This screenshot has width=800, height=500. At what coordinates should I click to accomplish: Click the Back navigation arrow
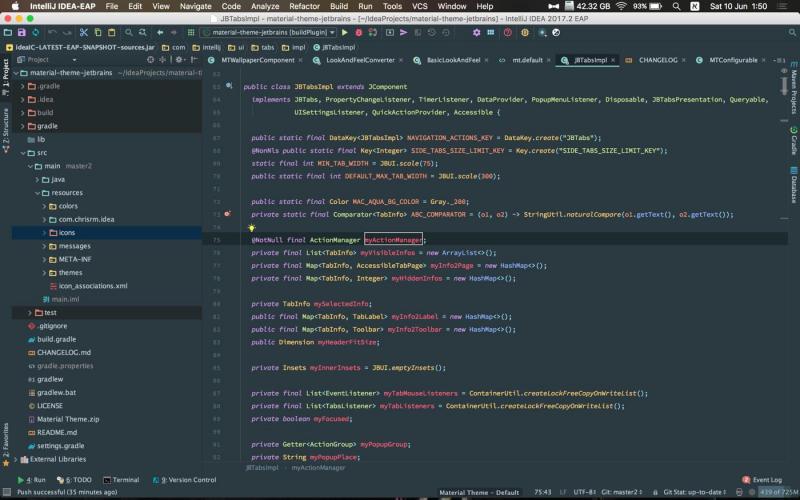[160, 32]
